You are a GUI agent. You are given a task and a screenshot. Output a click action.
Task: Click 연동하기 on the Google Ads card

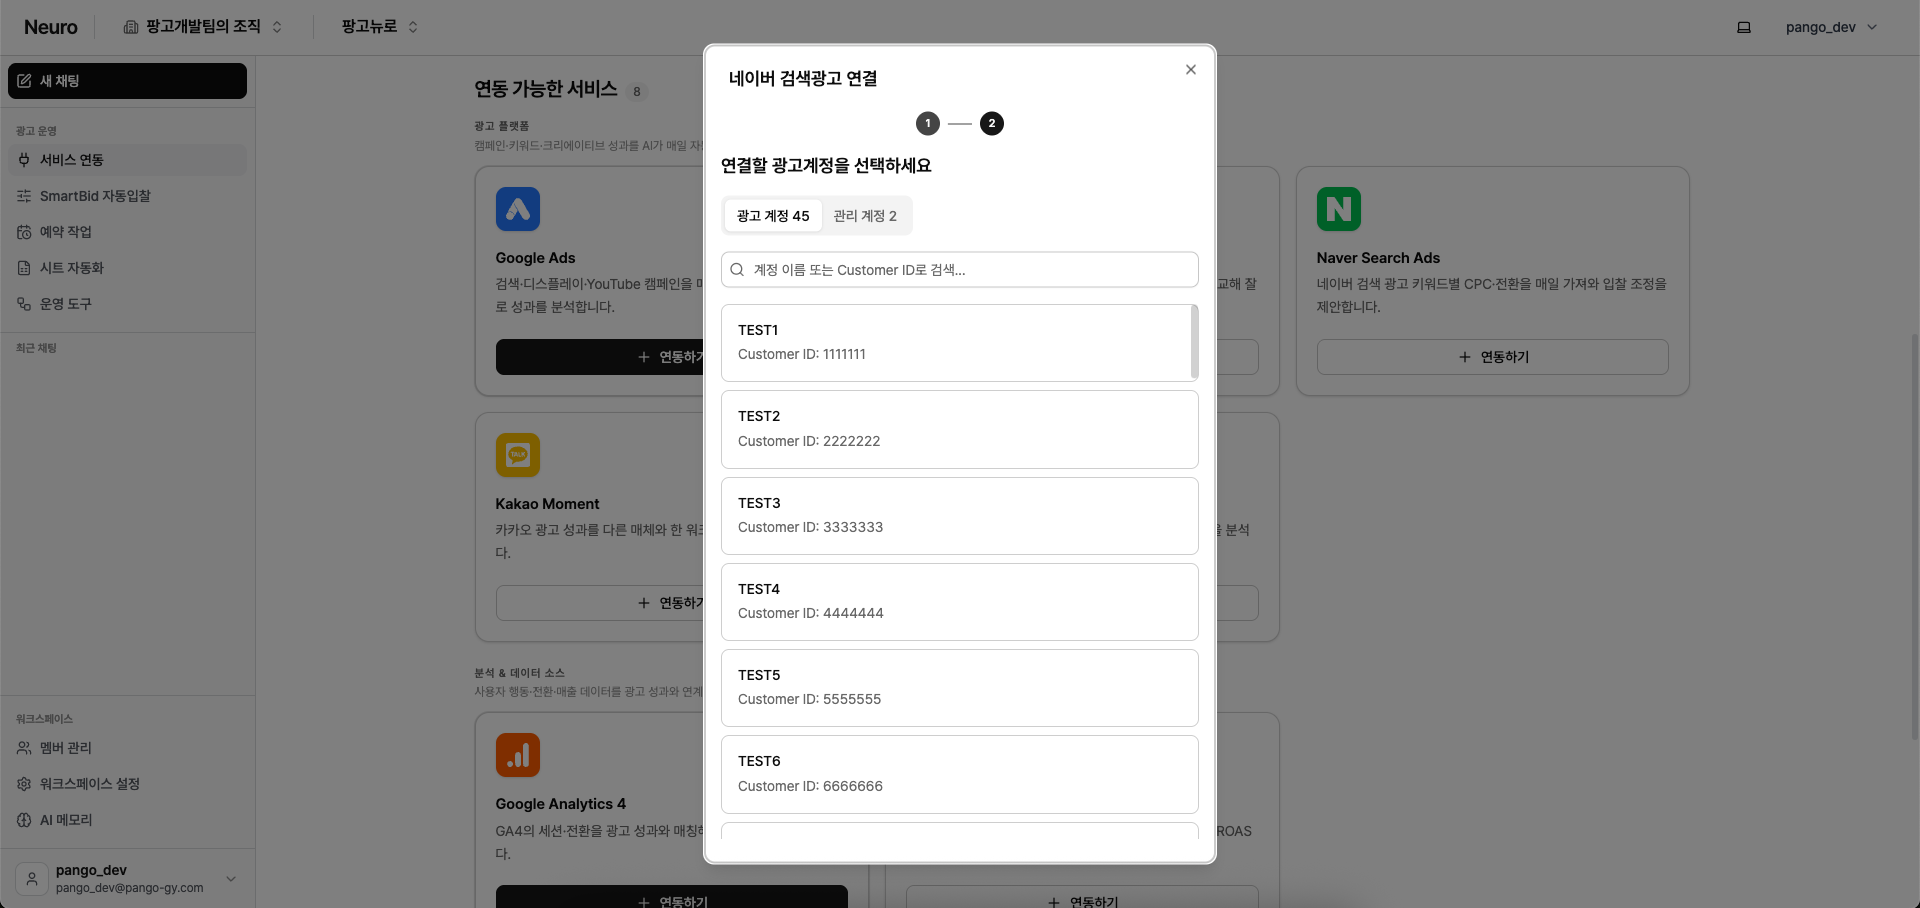click(600, 357)
